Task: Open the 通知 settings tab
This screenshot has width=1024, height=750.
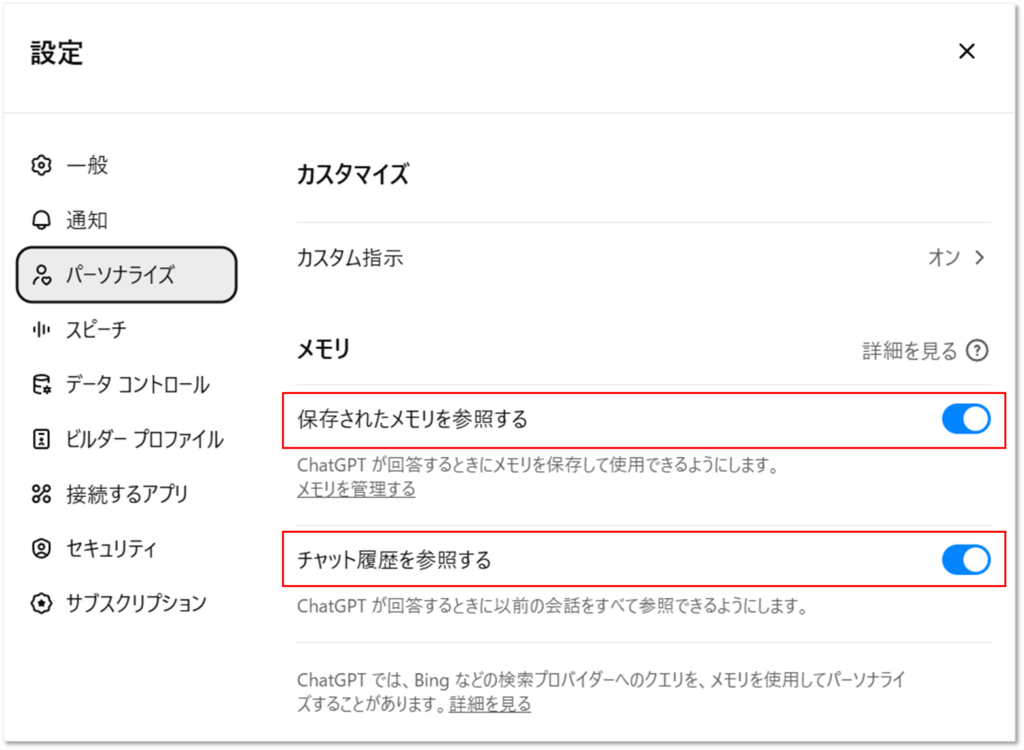Action: (87, 221)
